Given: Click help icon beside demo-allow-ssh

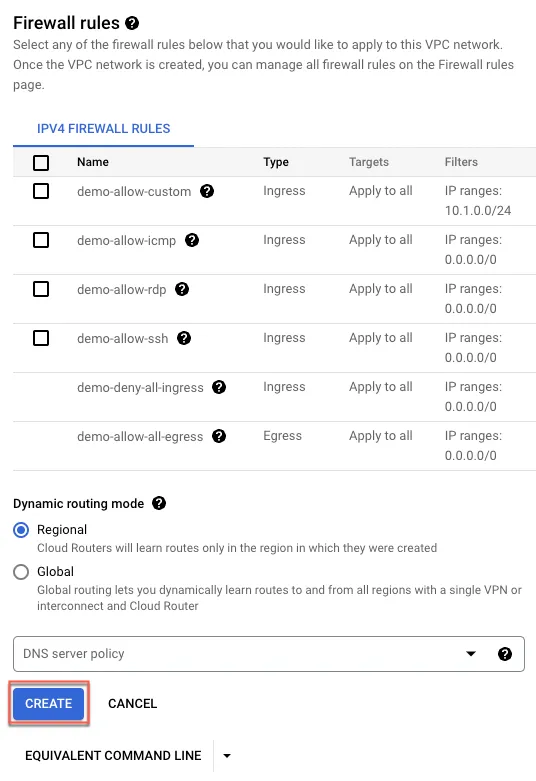Looking at the screenshot, I should coord(184,338).
